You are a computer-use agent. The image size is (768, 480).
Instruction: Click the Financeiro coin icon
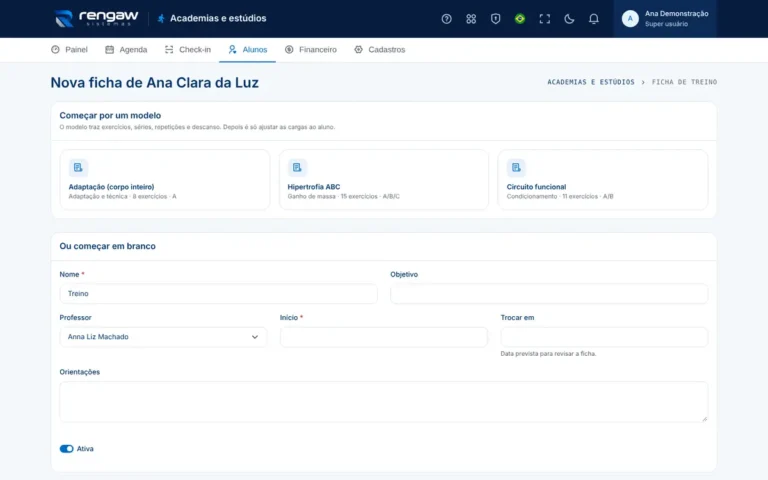(x=289, y=49)
